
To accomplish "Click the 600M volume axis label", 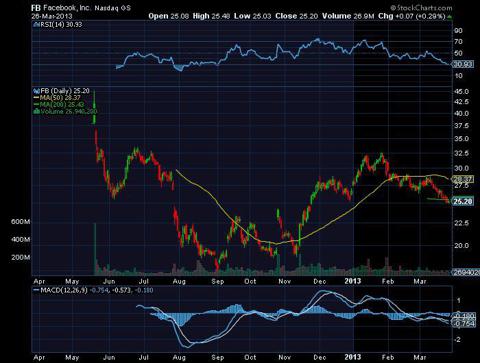I will (20, 222).
